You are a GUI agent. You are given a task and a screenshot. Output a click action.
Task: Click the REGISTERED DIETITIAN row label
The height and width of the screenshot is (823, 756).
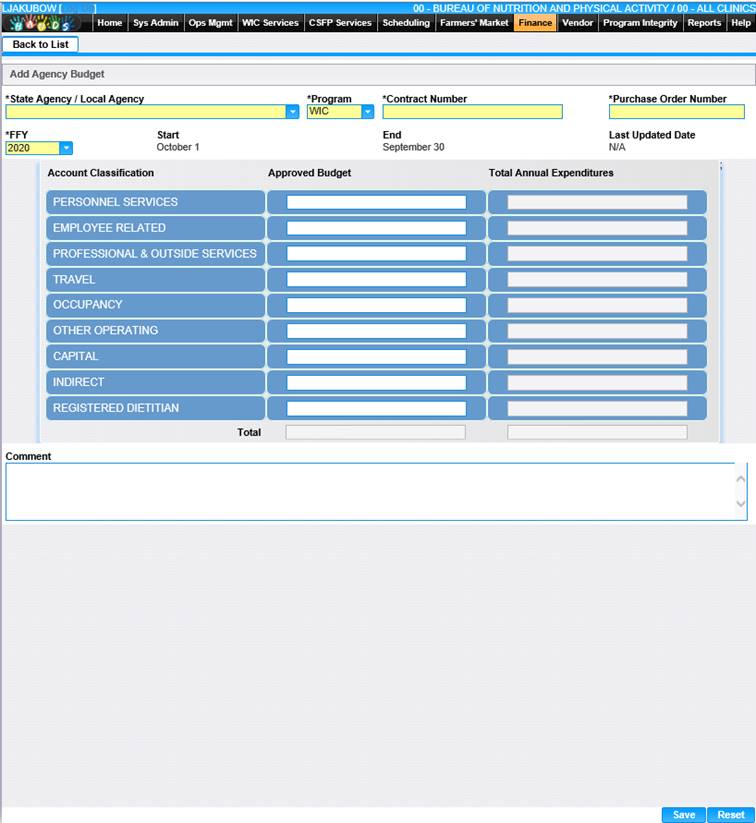click(x=116, y=408)
